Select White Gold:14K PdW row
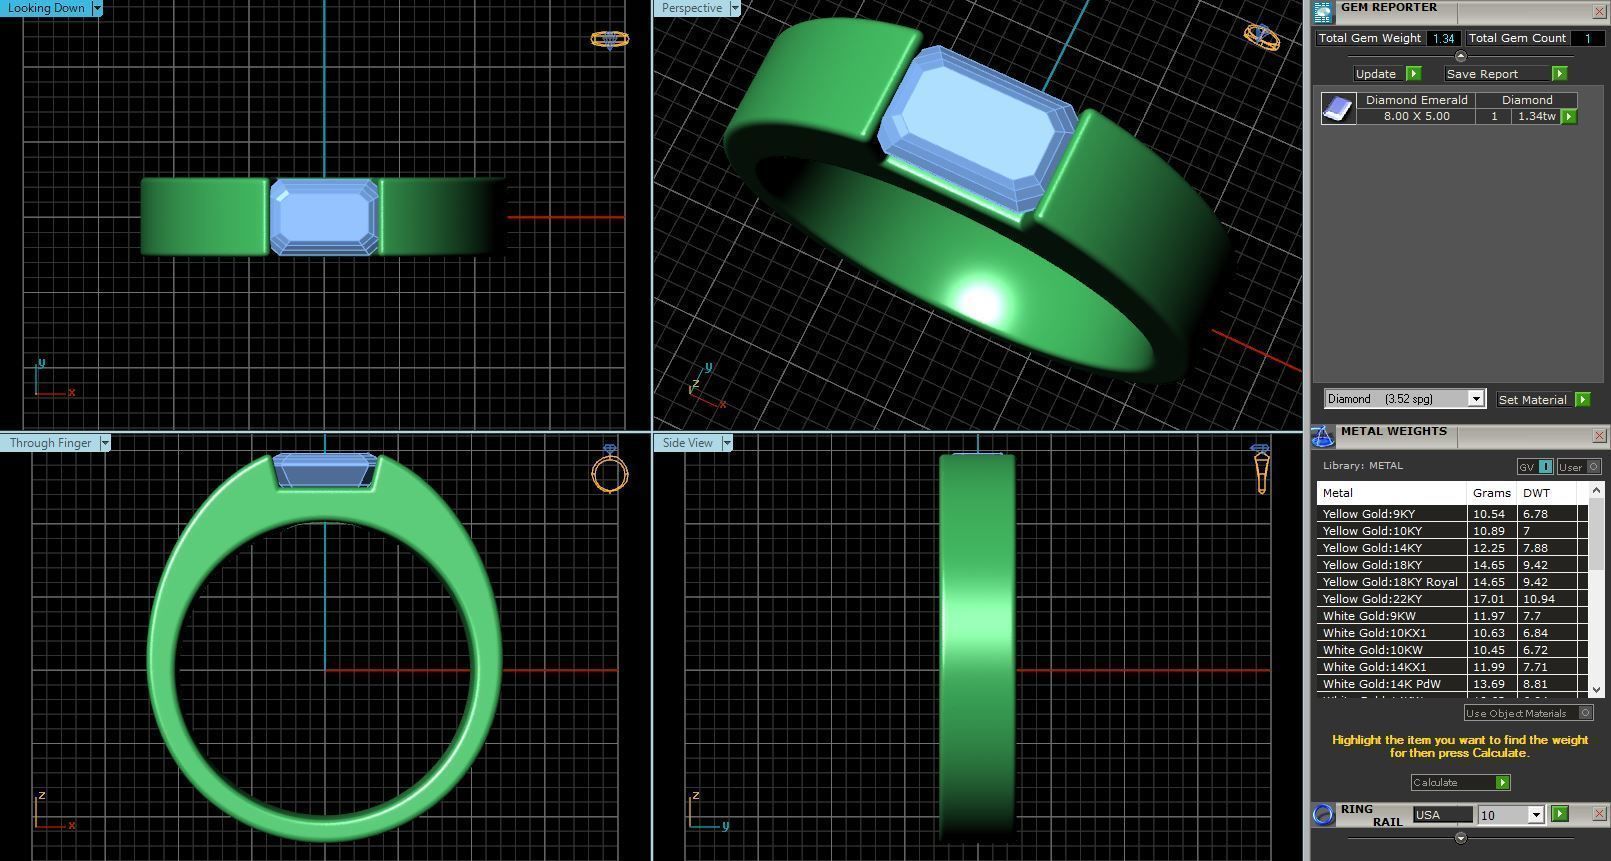This screenshot has width=1611, height=861. [x=1452, y=684]
